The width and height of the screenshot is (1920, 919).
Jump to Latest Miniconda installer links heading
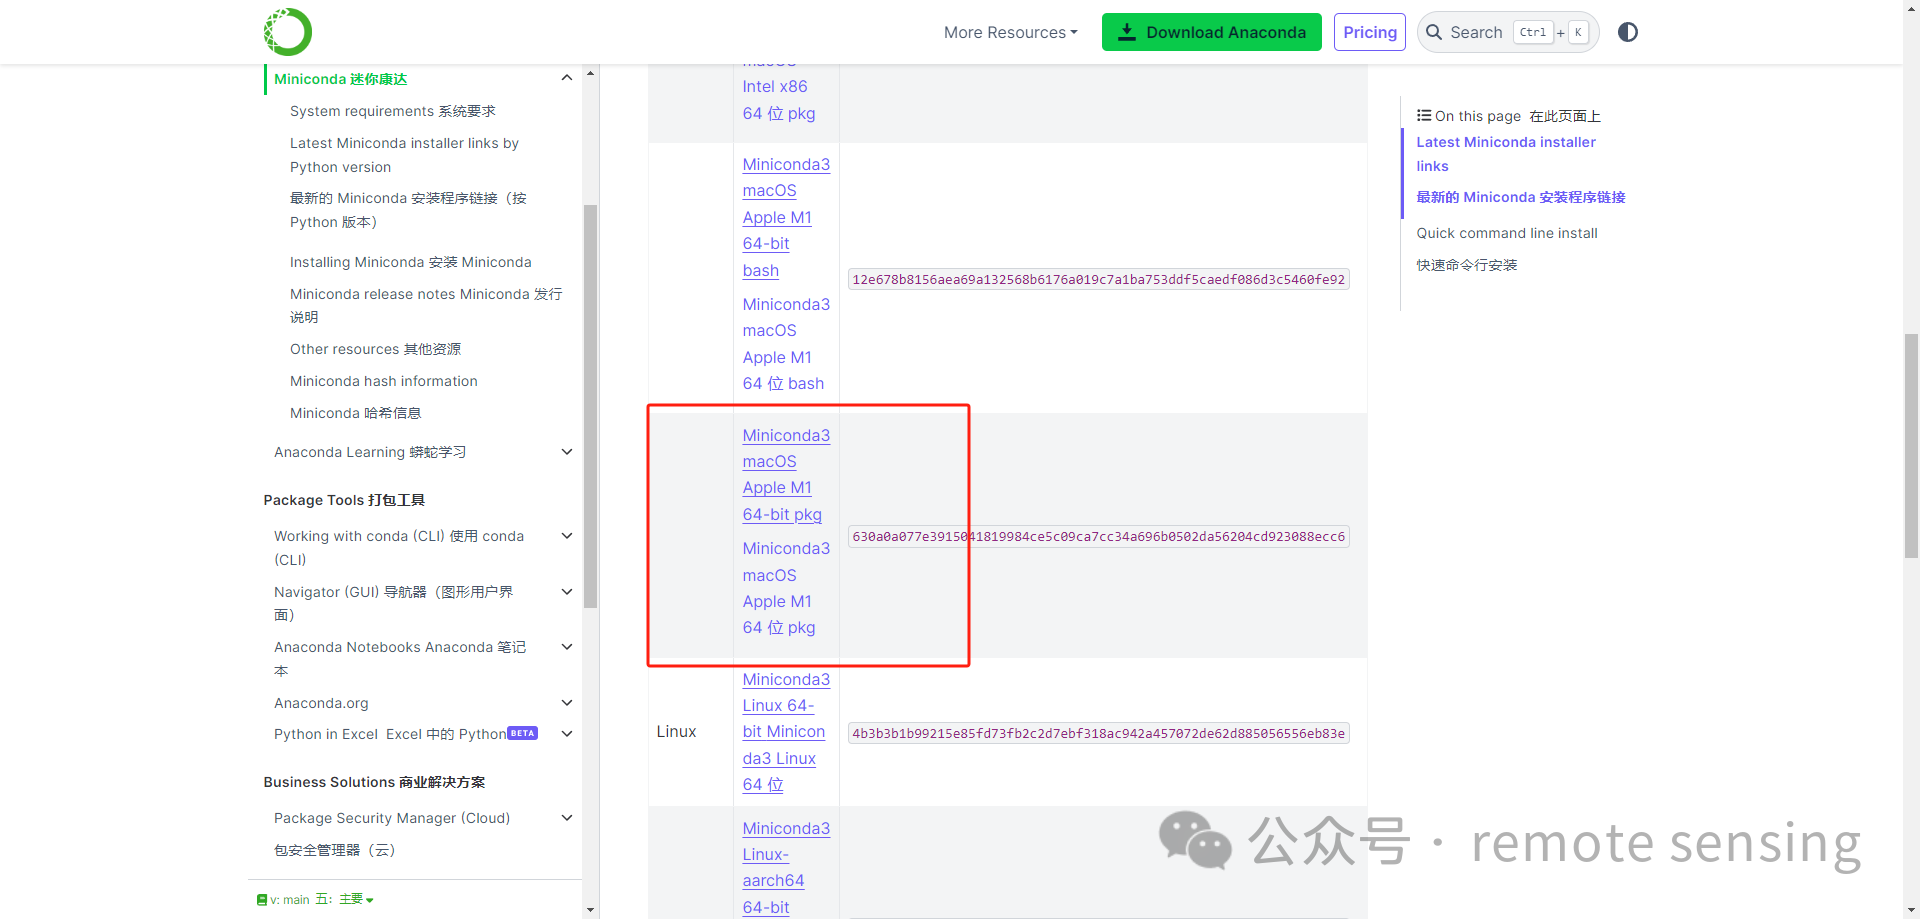click(x=1505, y=154)
